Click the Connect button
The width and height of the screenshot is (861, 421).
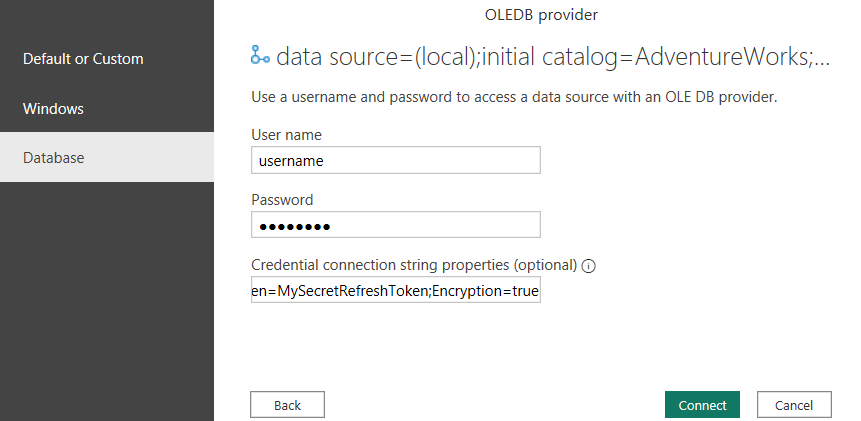coord(702,405)
